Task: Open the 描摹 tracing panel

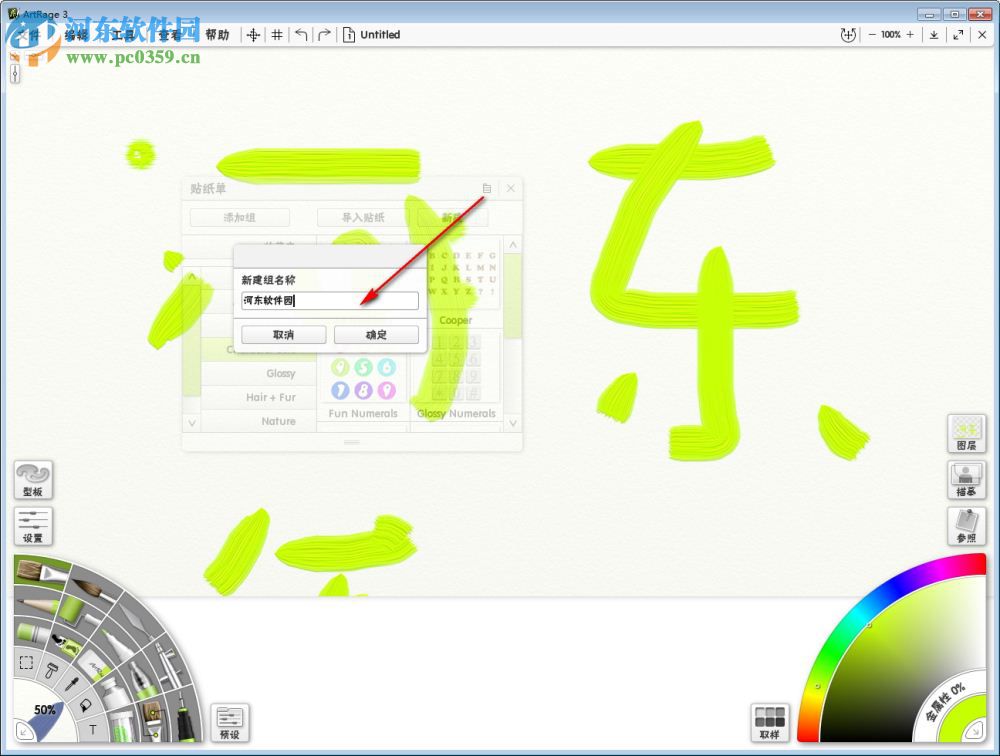Action: 966,480
